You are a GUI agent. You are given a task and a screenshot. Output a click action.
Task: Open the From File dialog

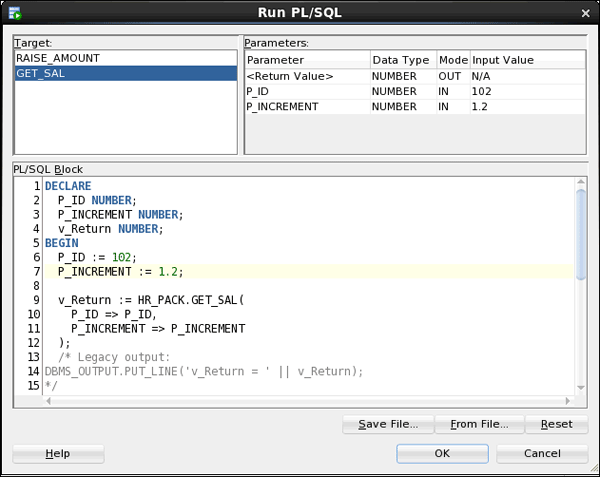pos(479,424)
